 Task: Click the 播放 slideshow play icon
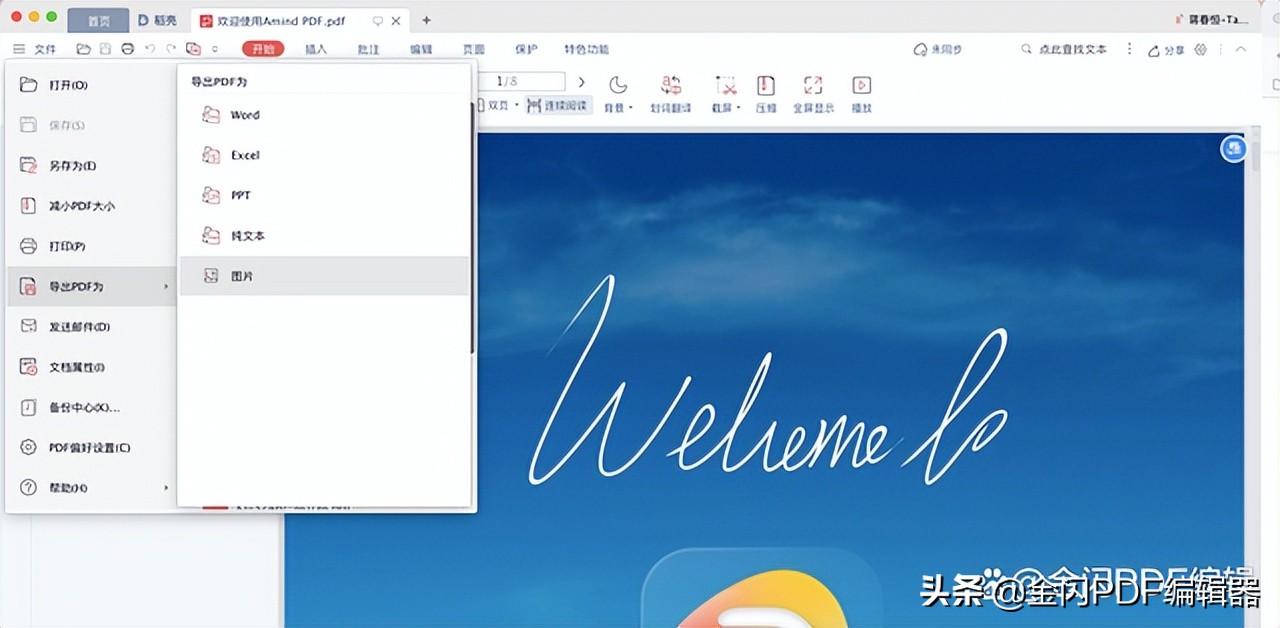861,86
